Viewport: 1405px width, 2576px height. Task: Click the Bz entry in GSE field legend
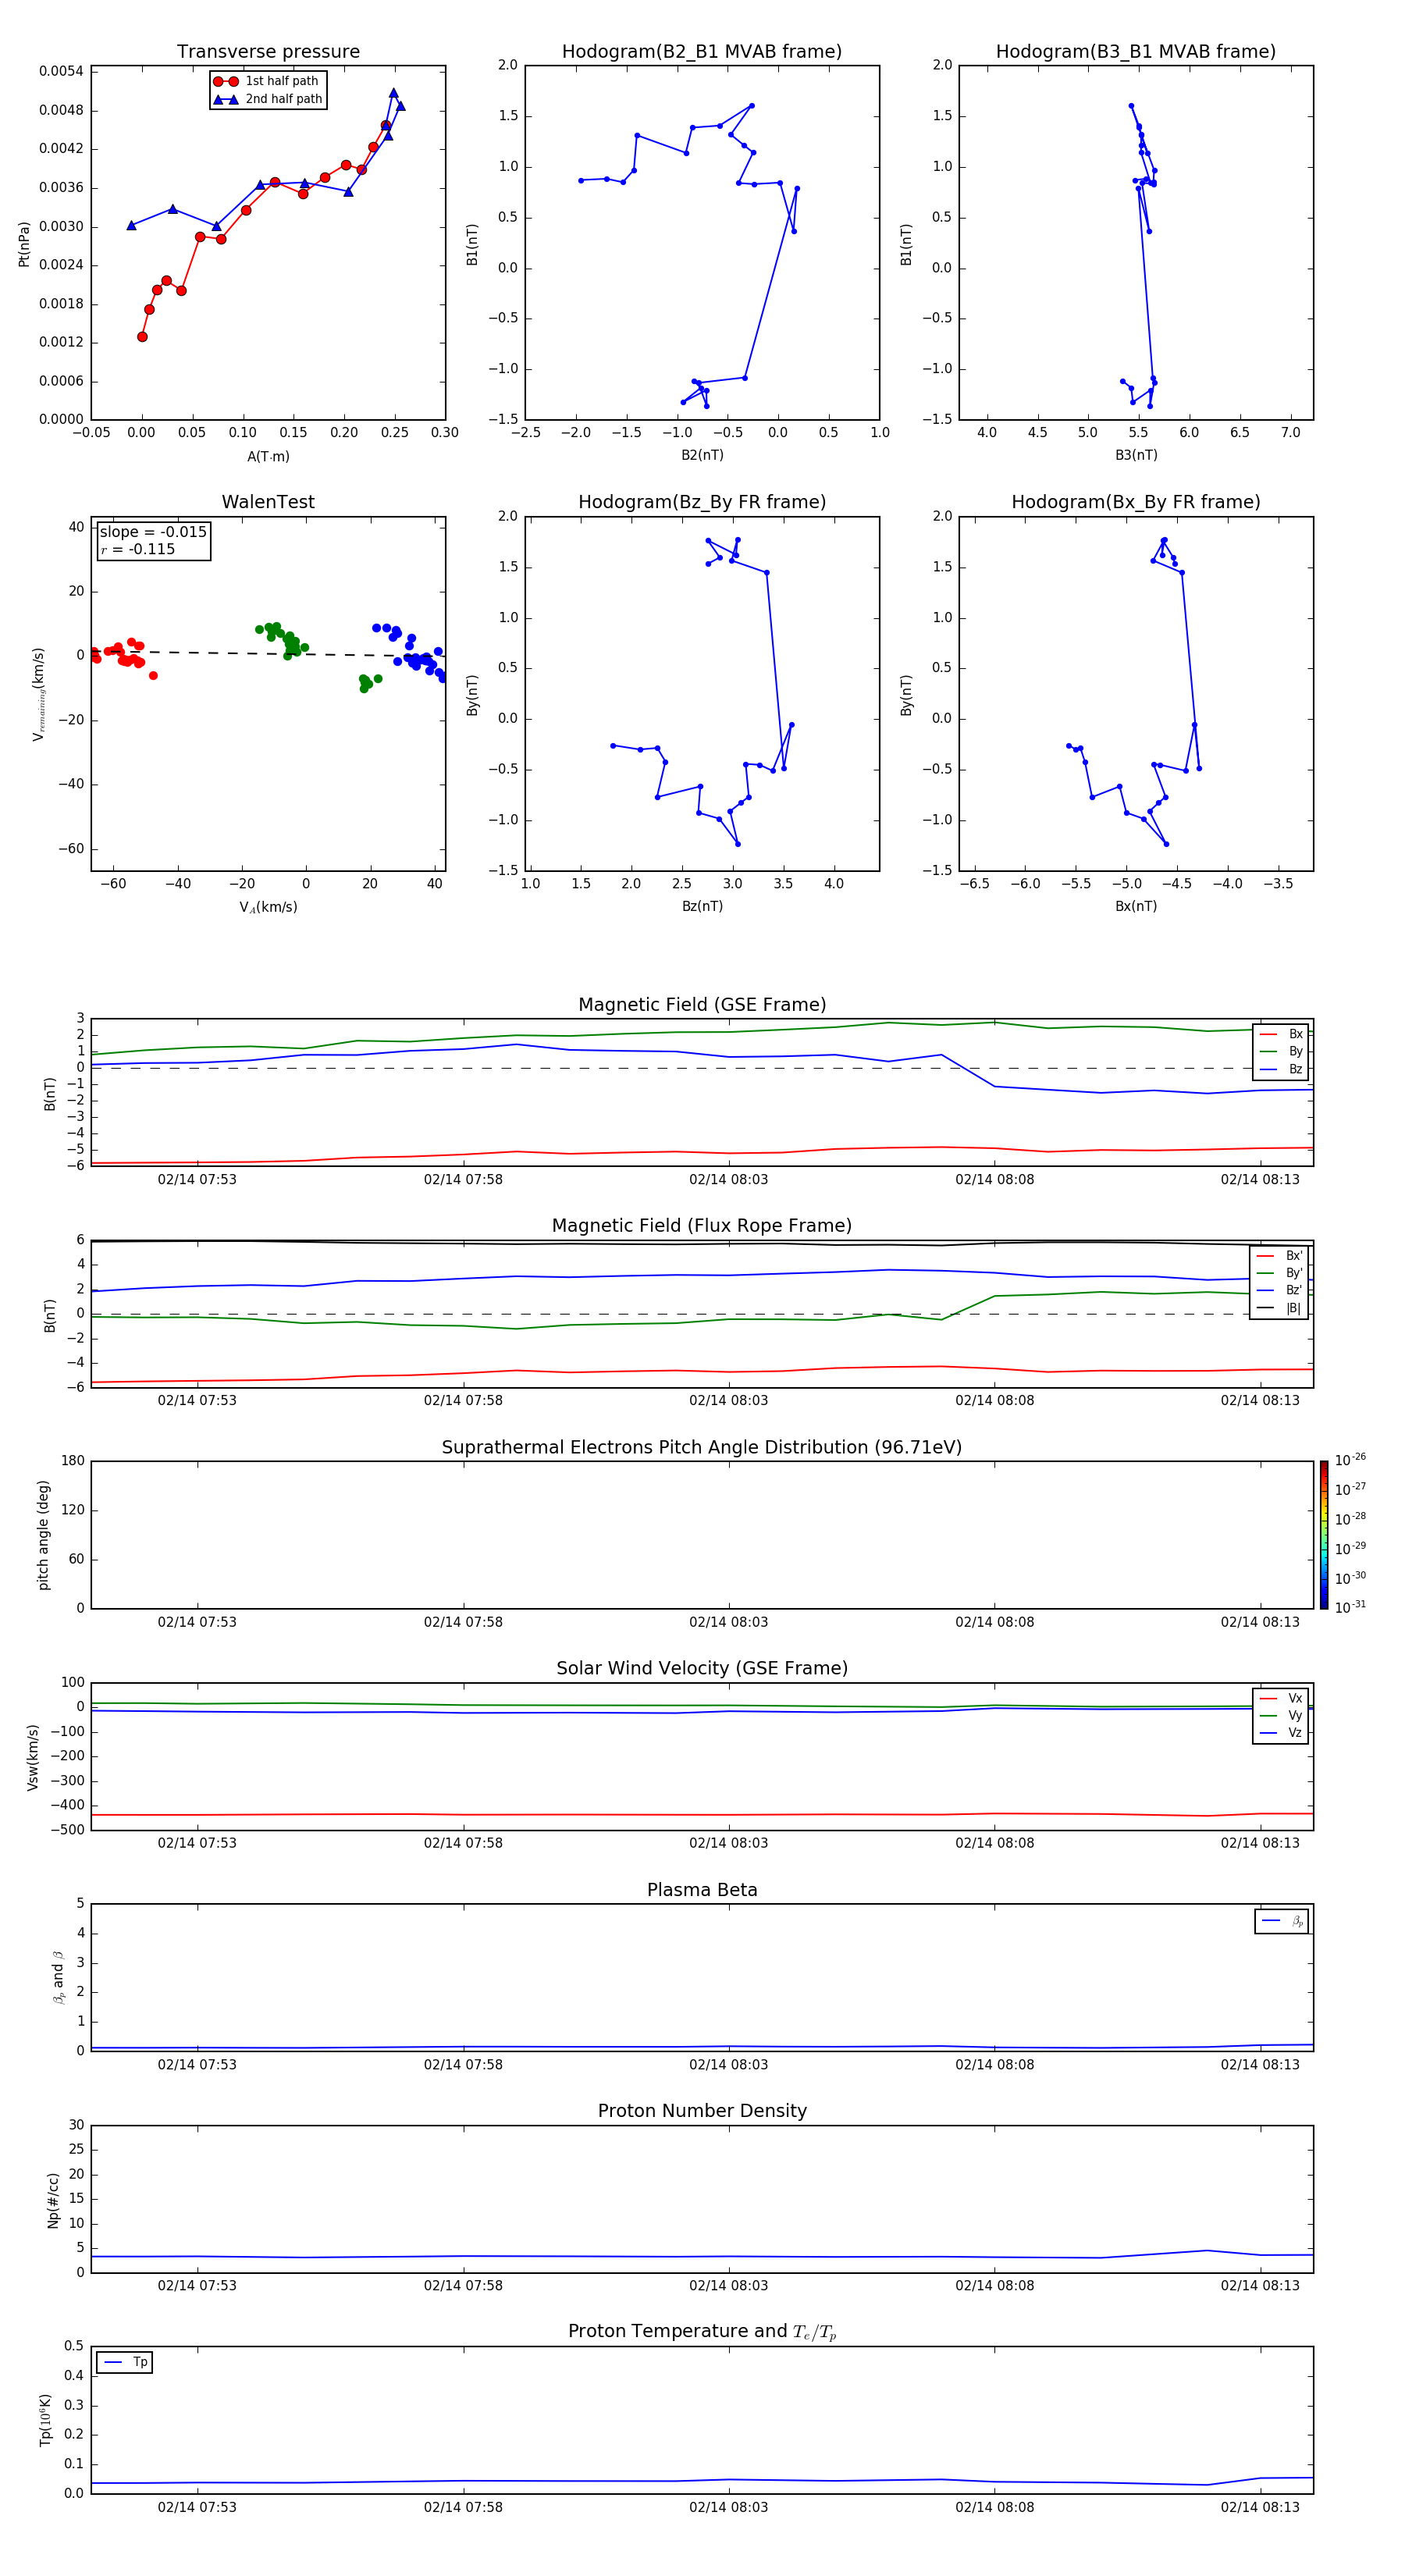(1281, 1069)
